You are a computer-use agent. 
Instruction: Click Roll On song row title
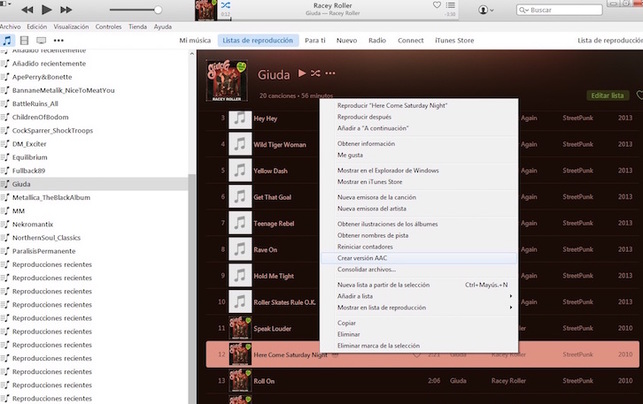[x=264, y=381]
